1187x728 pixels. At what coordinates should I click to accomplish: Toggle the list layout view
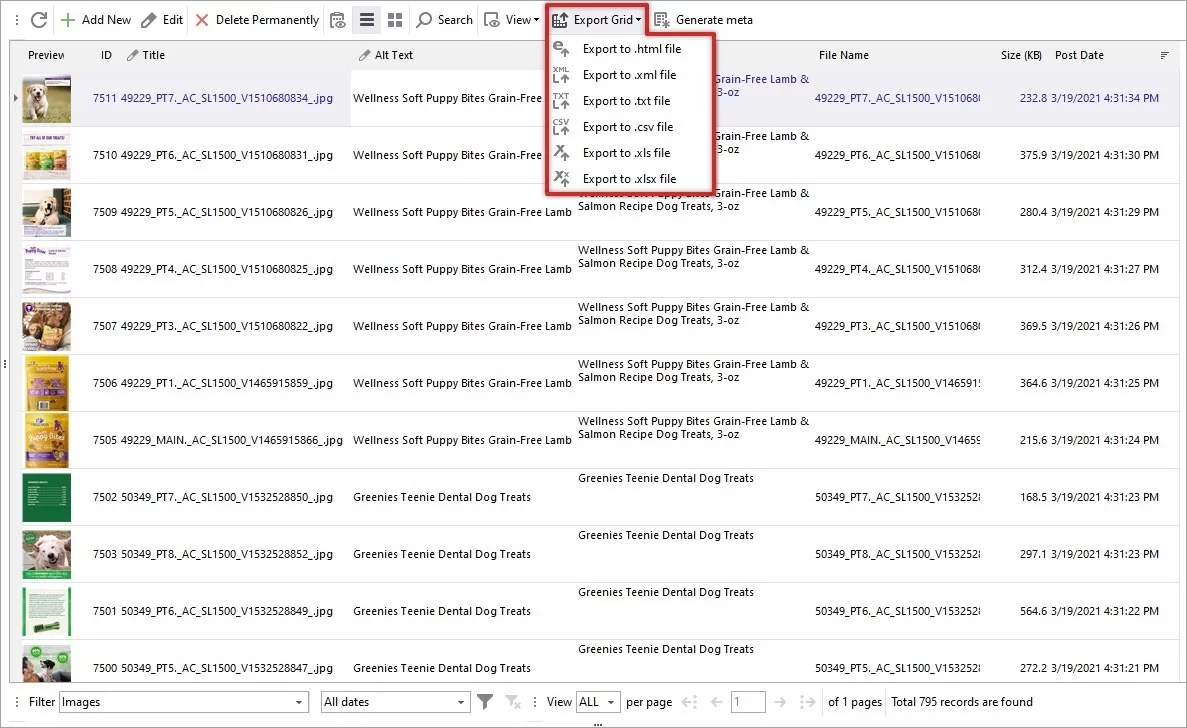[366, 19]
